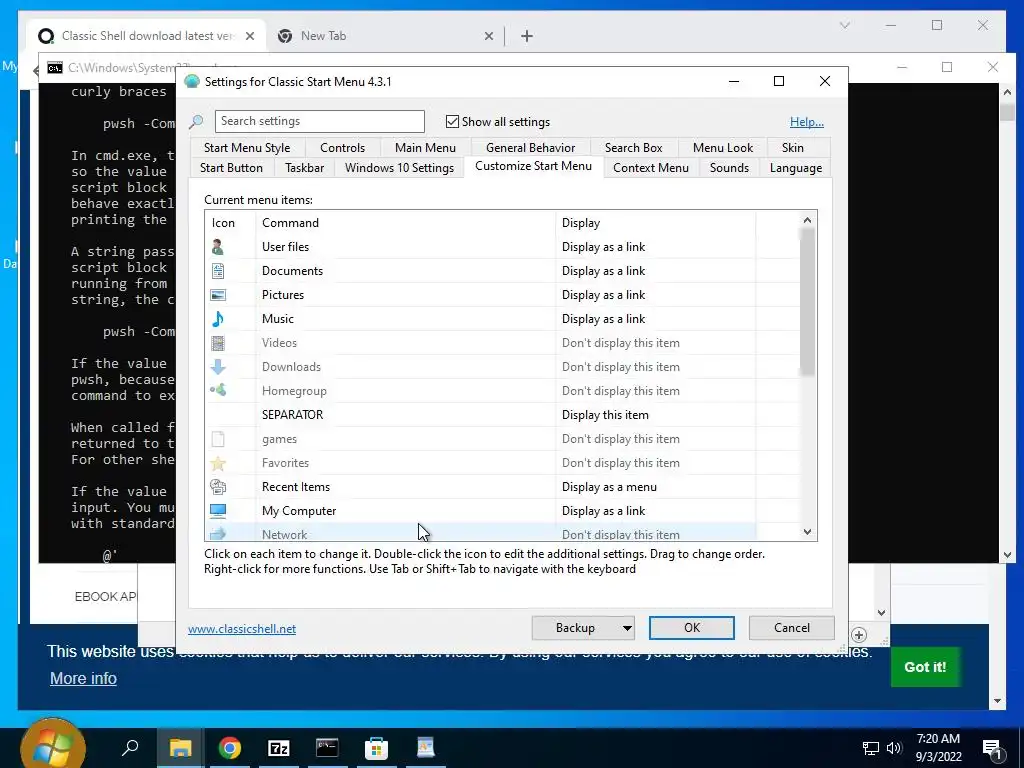This screenshot has width=1024, height=768.
Task: Switch to the Main Menu tab
Action: (x=425, y=148)
